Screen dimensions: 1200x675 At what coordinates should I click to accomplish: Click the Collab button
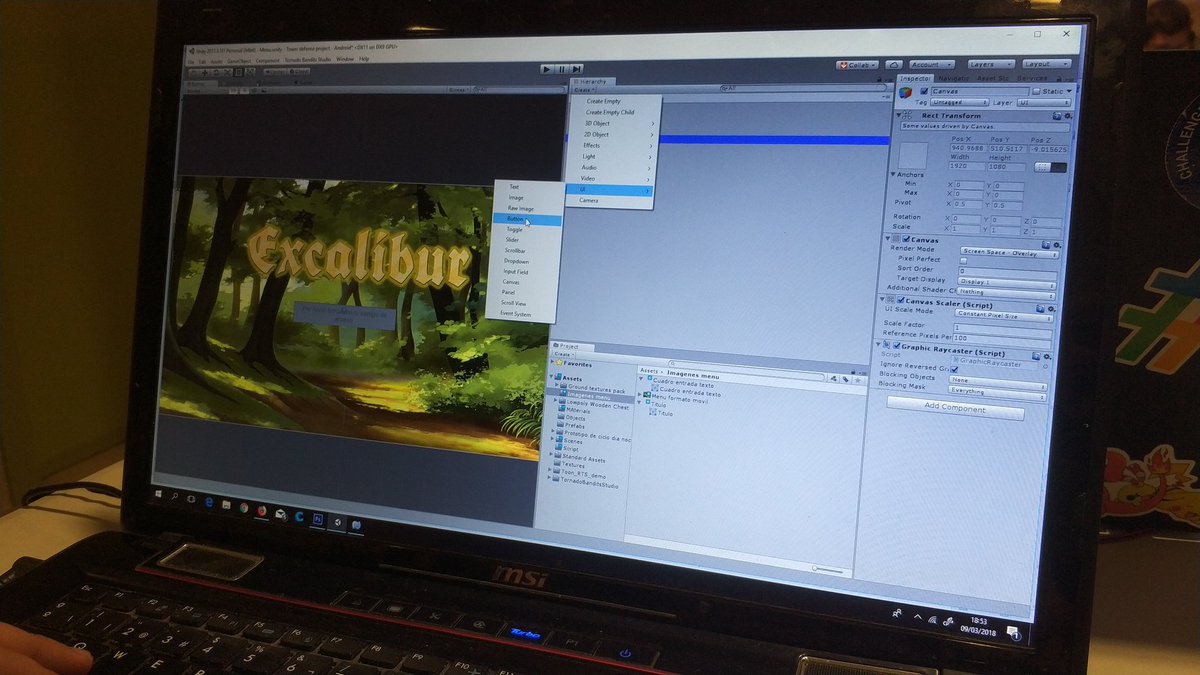point(857,65)
